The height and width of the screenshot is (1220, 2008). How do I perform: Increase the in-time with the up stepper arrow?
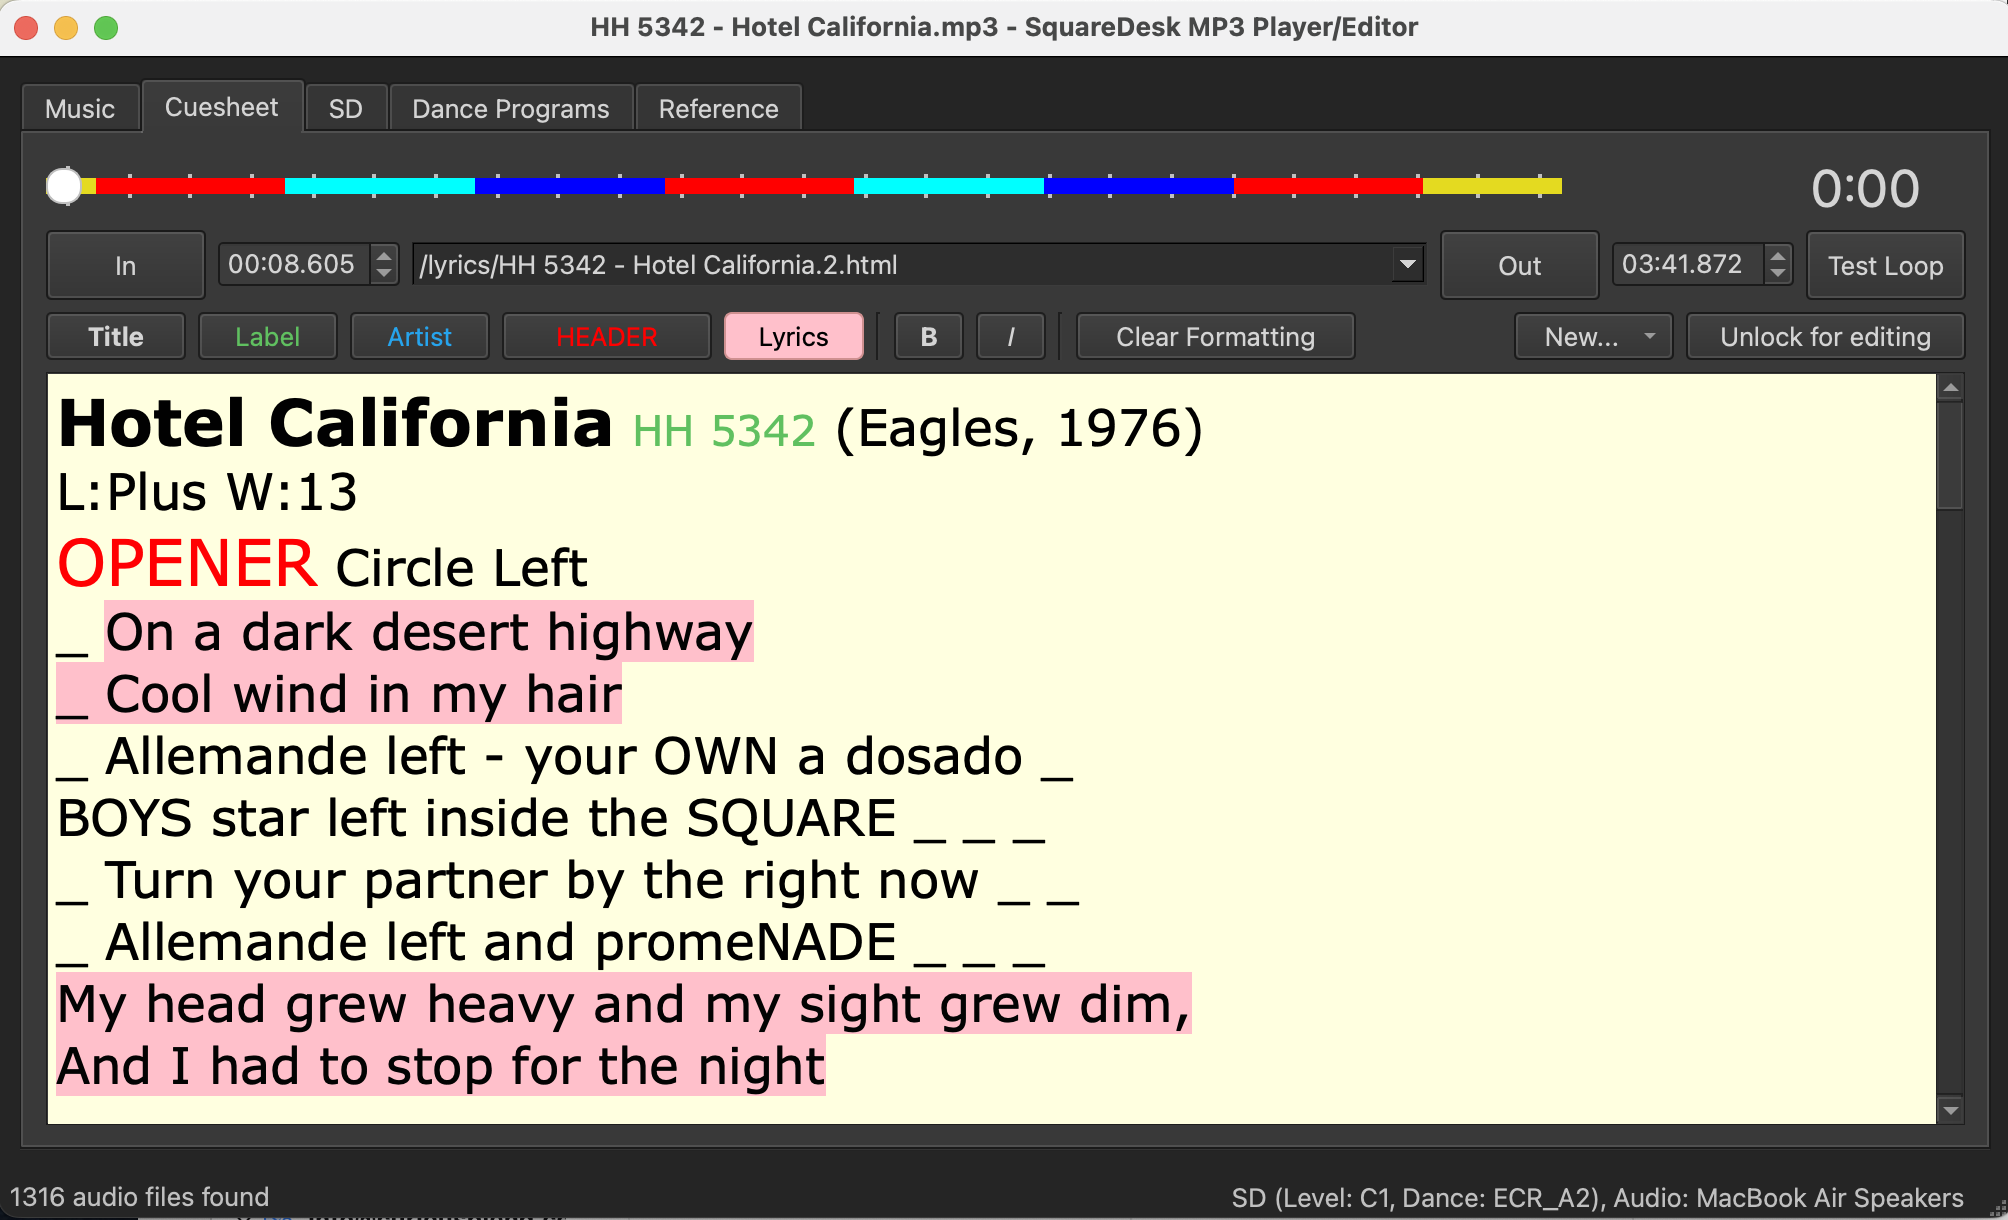[384, 255]
